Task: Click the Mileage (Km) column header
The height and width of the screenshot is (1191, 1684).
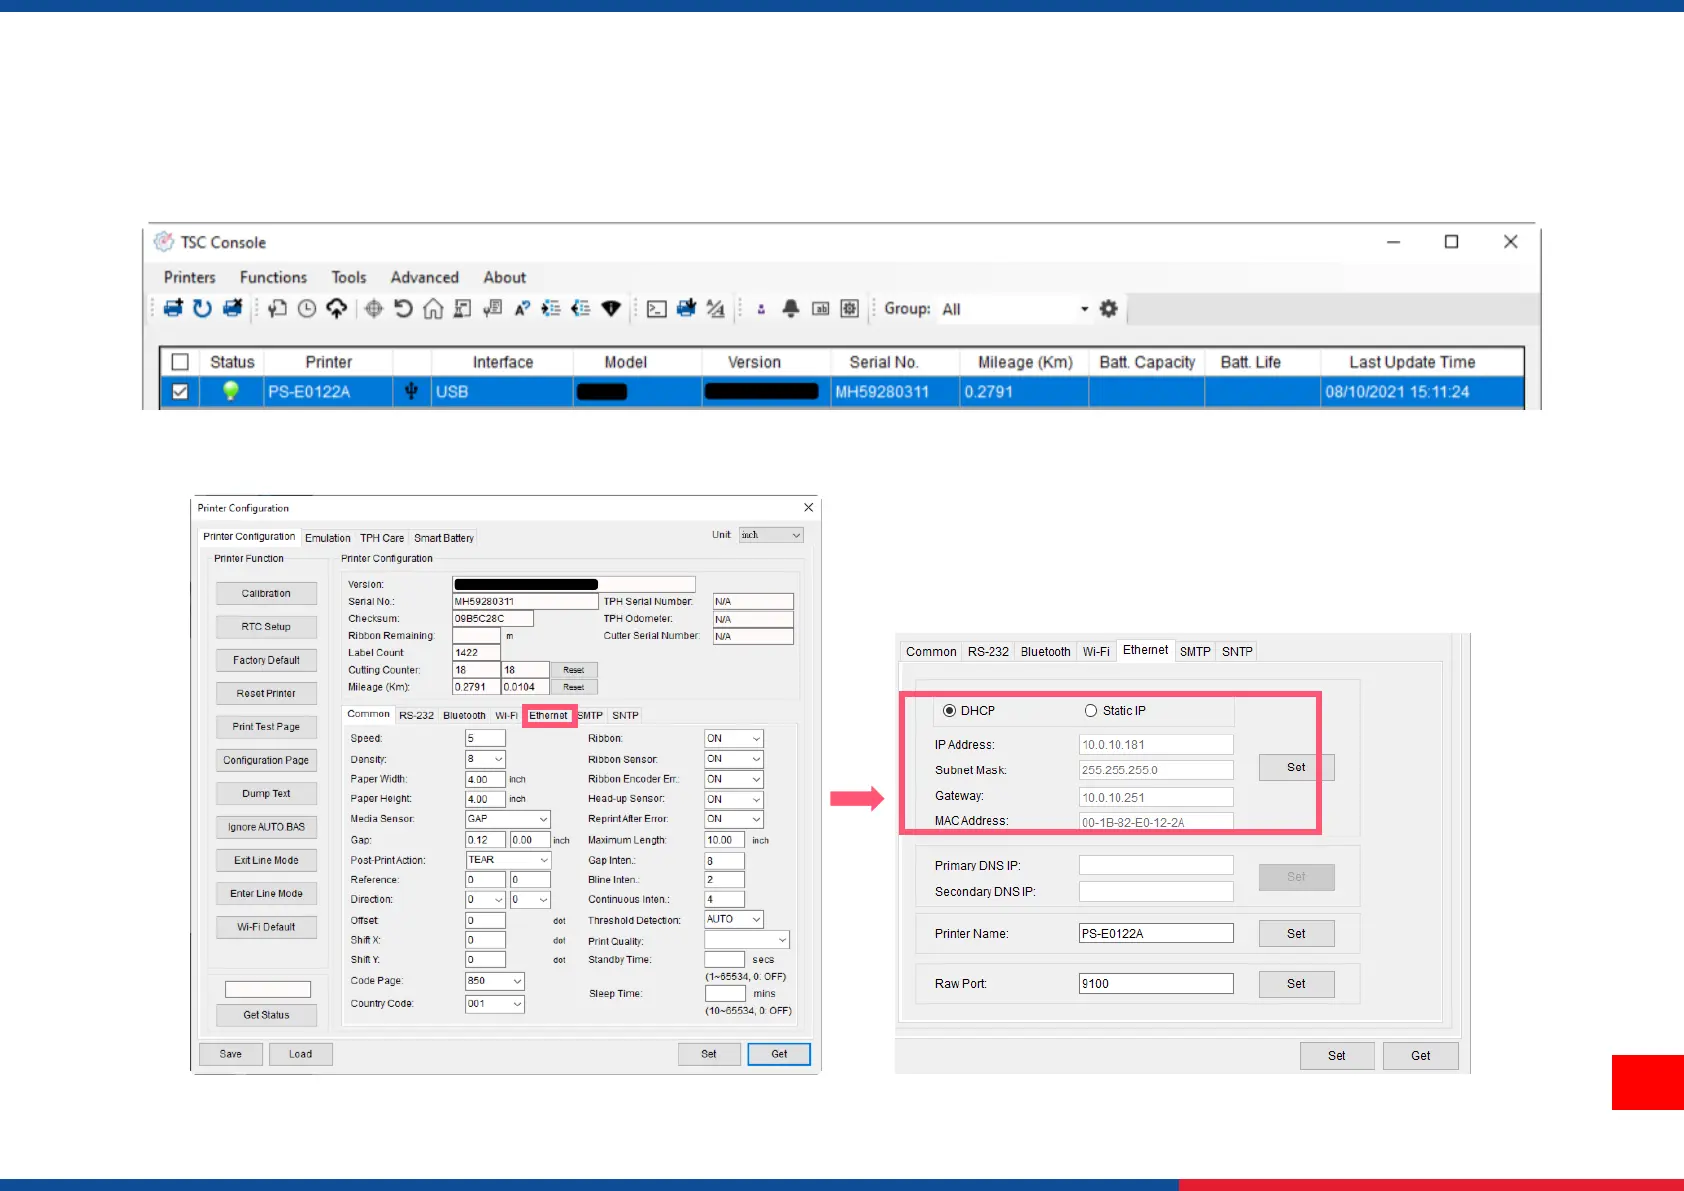Action: point(1025,362)
